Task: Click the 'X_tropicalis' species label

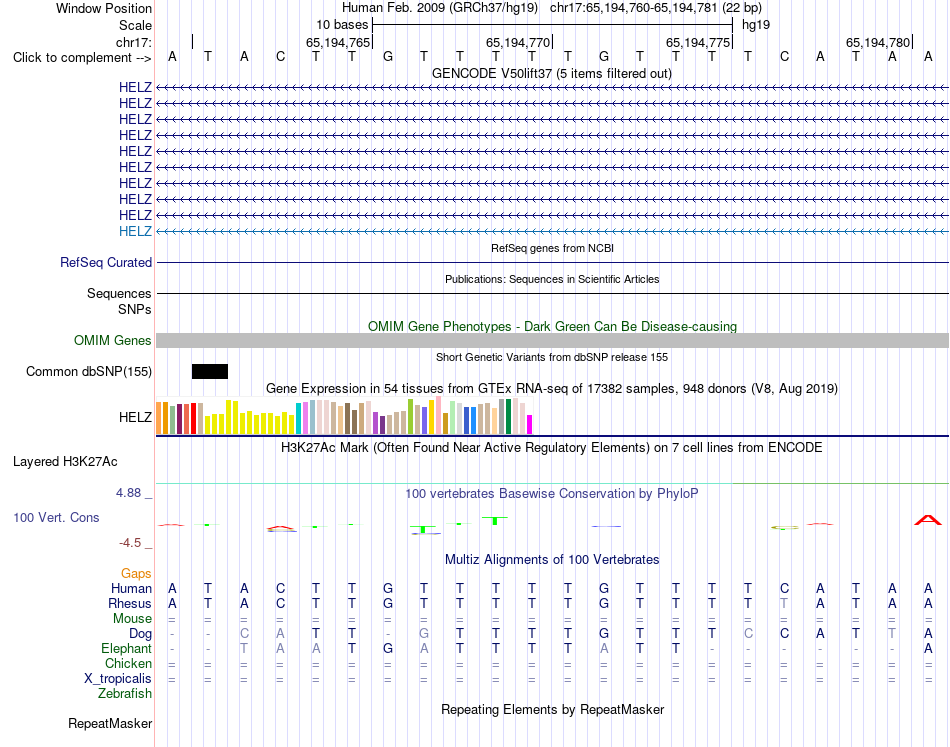Action: 118,679
